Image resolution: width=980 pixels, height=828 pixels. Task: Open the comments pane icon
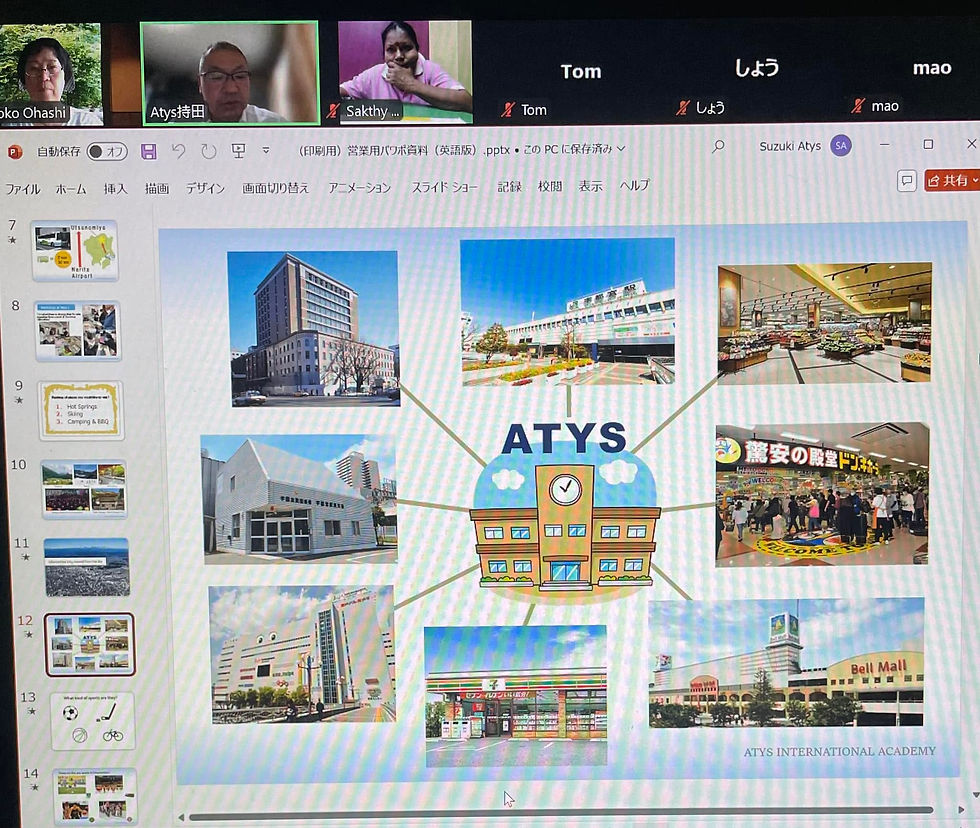(906, 181)
